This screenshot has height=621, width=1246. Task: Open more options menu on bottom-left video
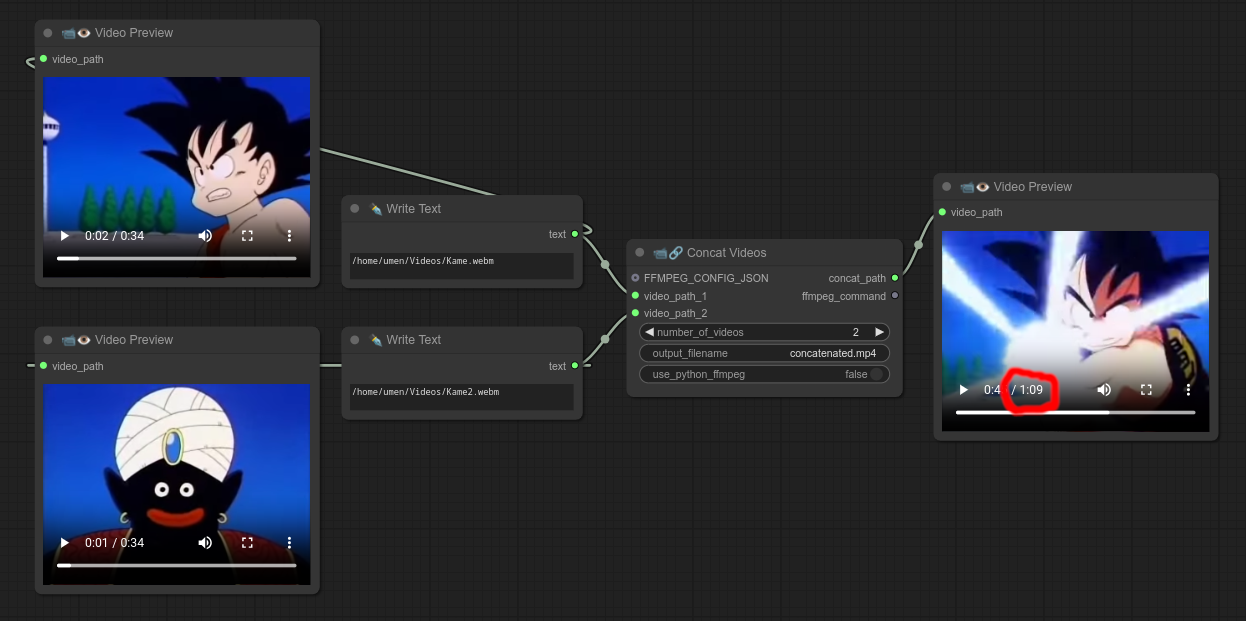point(289,543)
